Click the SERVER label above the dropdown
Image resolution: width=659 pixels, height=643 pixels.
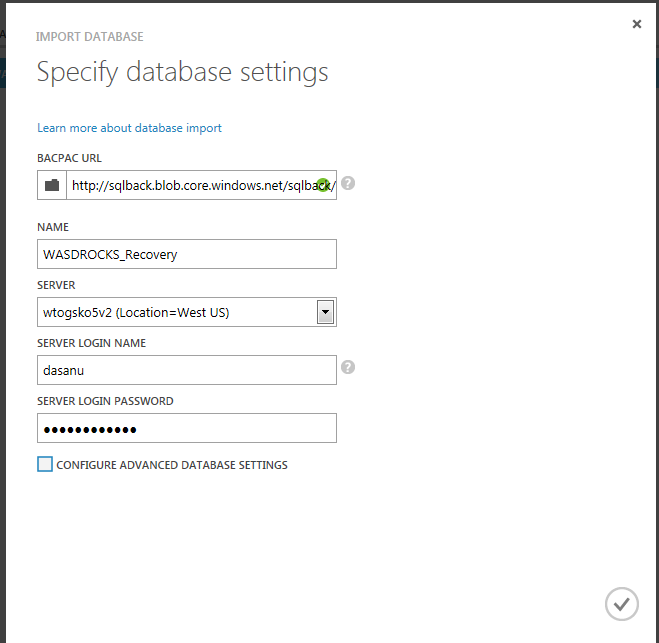click(56, 285)
